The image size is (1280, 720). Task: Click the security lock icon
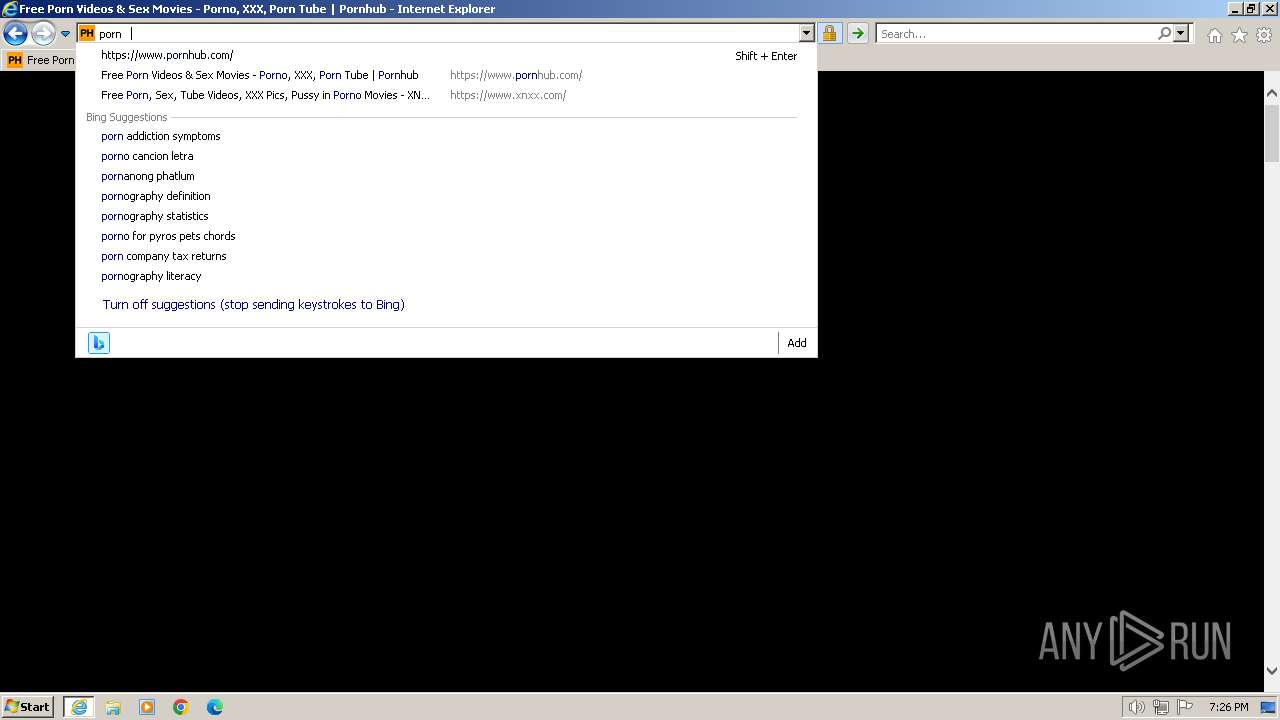[829, 34]
